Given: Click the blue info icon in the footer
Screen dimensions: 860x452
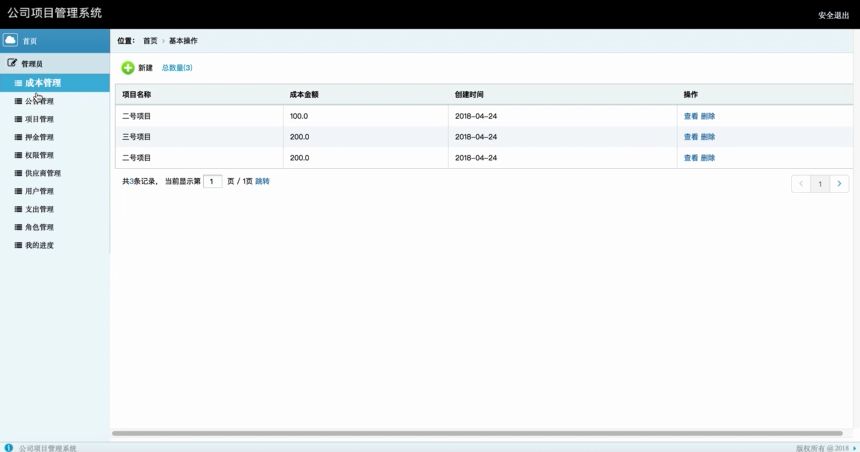Looking at the screenshot, I should 8,448.
